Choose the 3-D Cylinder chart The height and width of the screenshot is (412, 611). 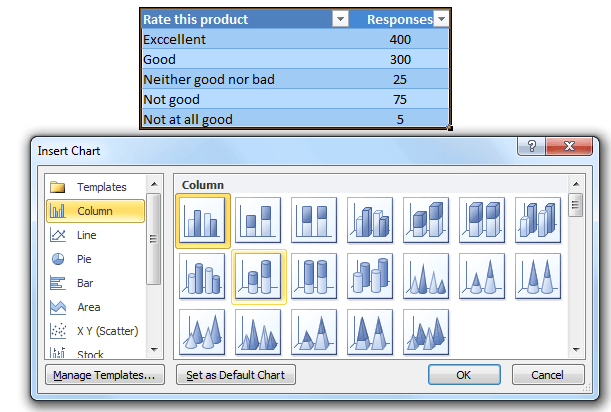(x=370, y=276)
